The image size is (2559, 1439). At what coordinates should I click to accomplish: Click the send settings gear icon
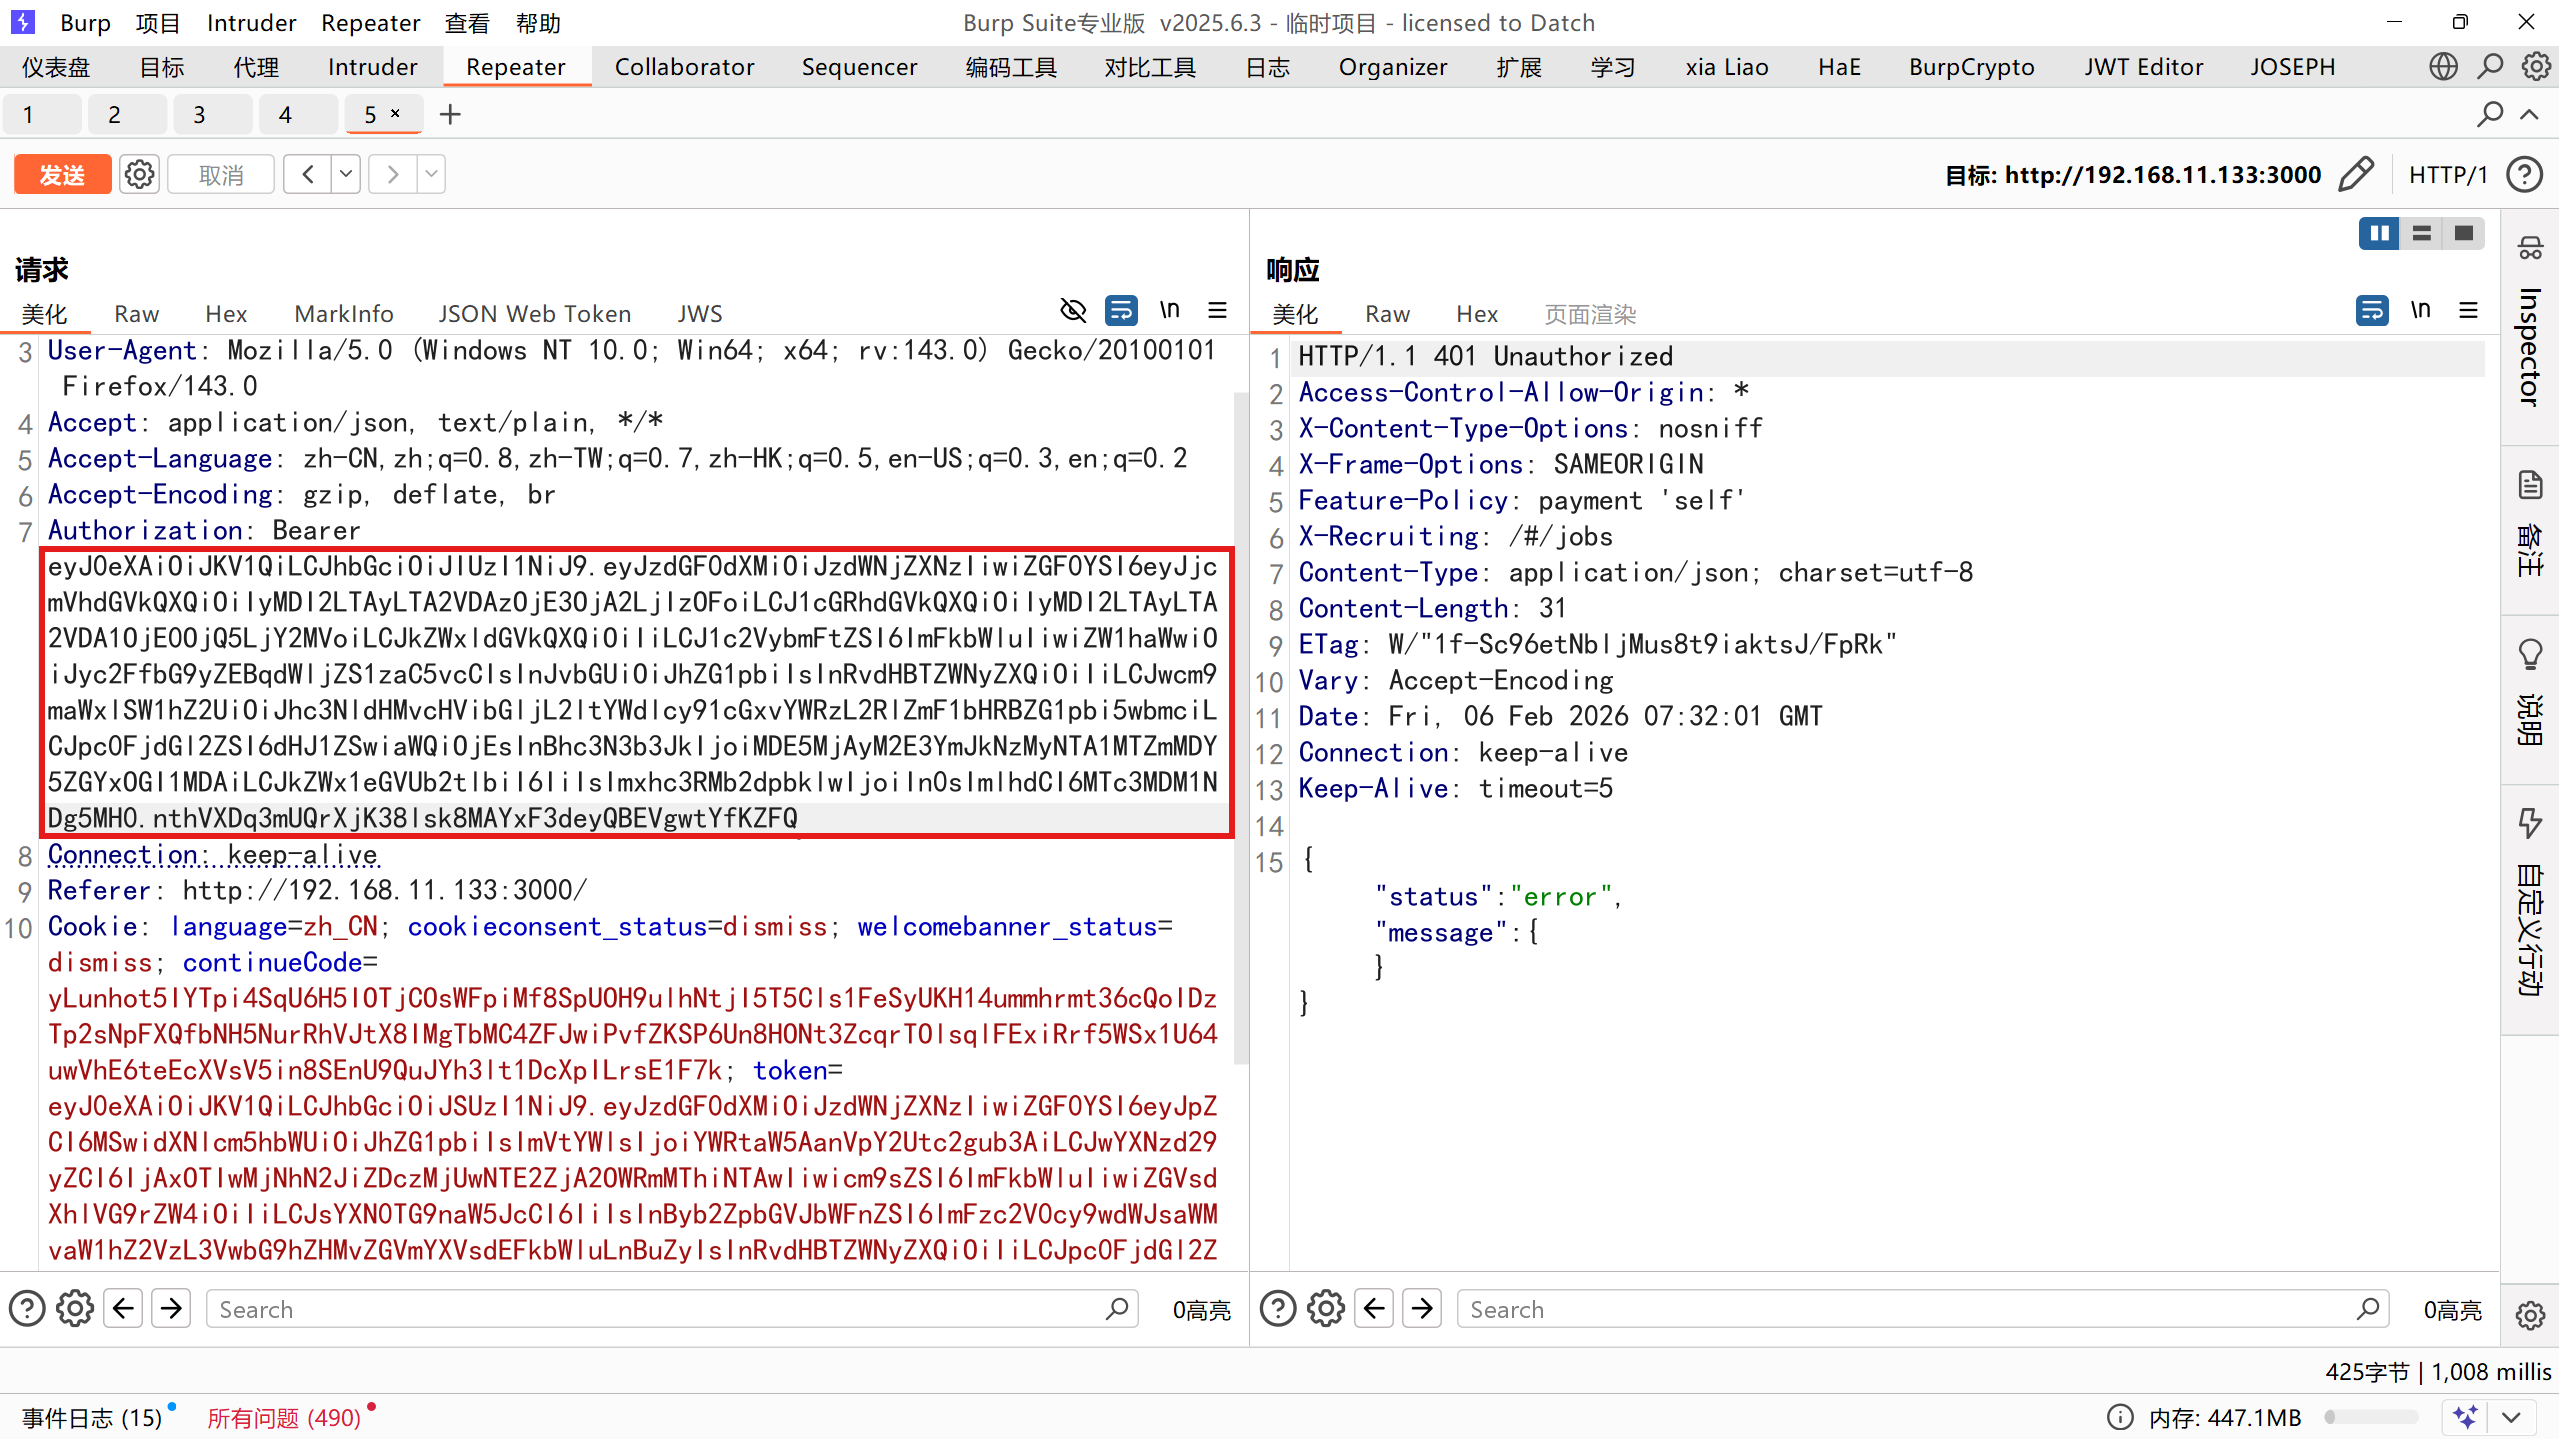click(x=139, y=175)
